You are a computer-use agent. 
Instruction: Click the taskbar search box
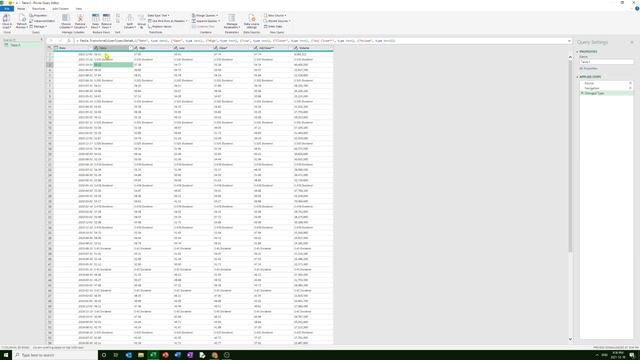pos(55,355)
